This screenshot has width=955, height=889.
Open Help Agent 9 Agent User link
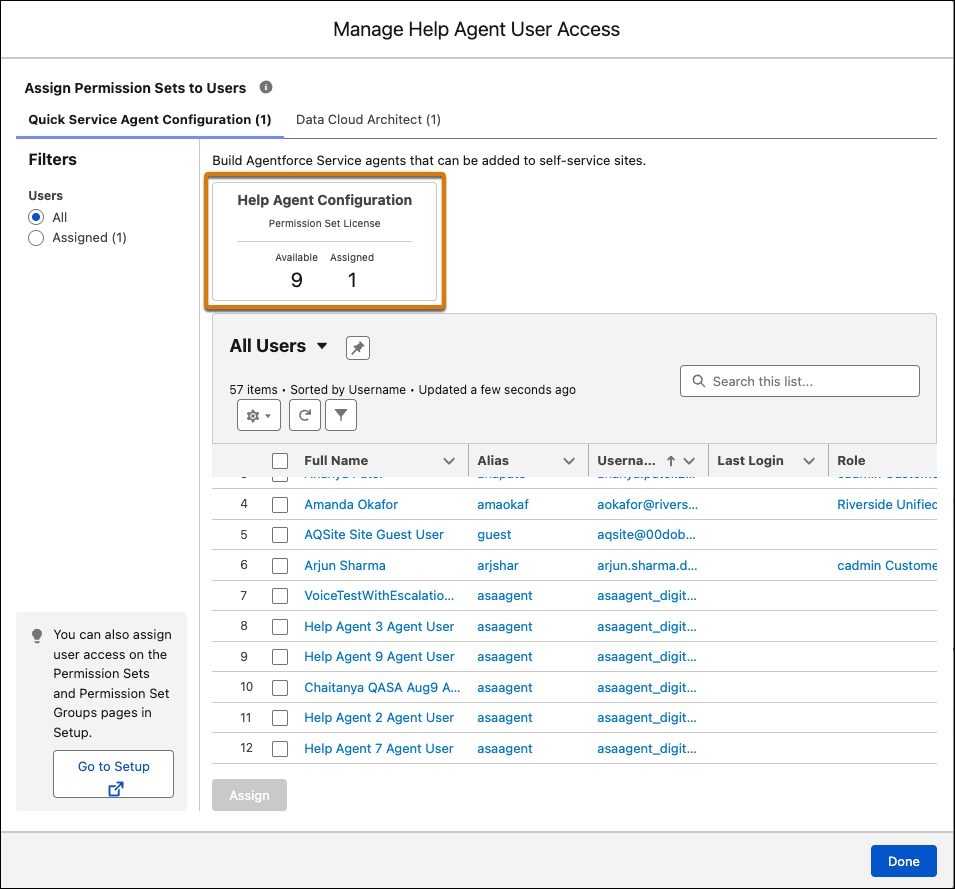[x=379, y=656]
